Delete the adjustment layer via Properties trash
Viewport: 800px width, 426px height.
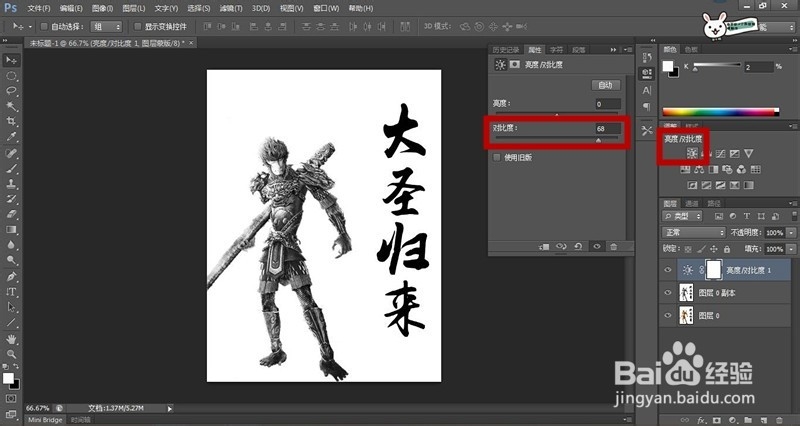(614, 246)
